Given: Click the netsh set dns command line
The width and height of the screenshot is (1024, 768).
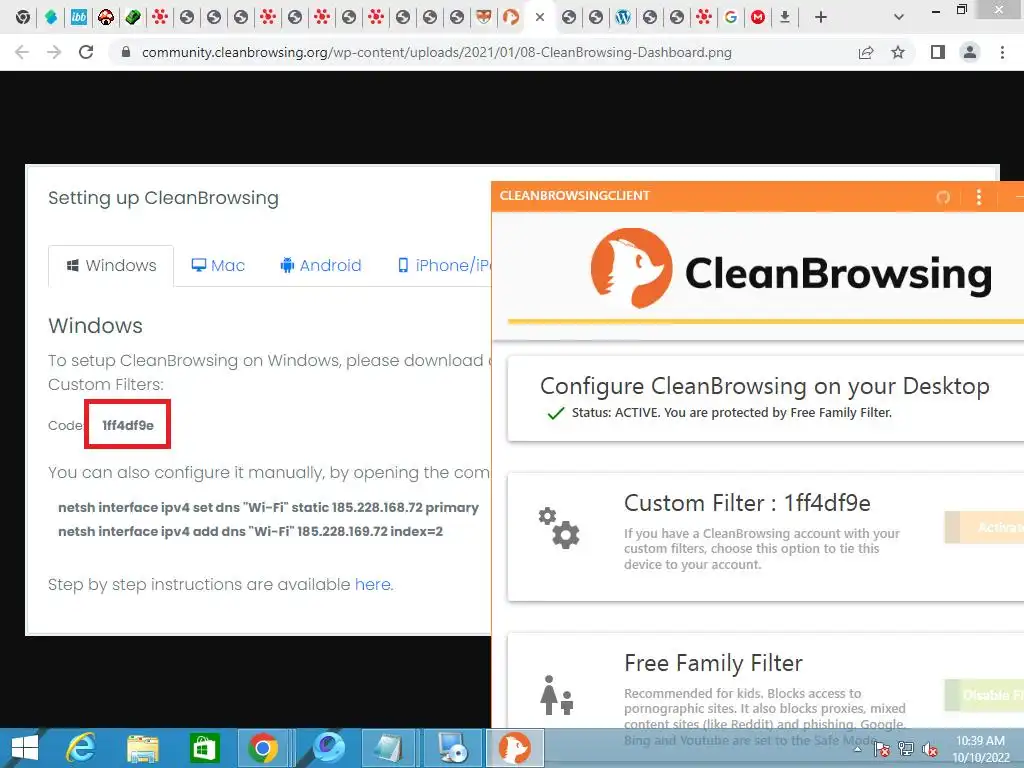Looking at the screenshot, I should 268,507.
